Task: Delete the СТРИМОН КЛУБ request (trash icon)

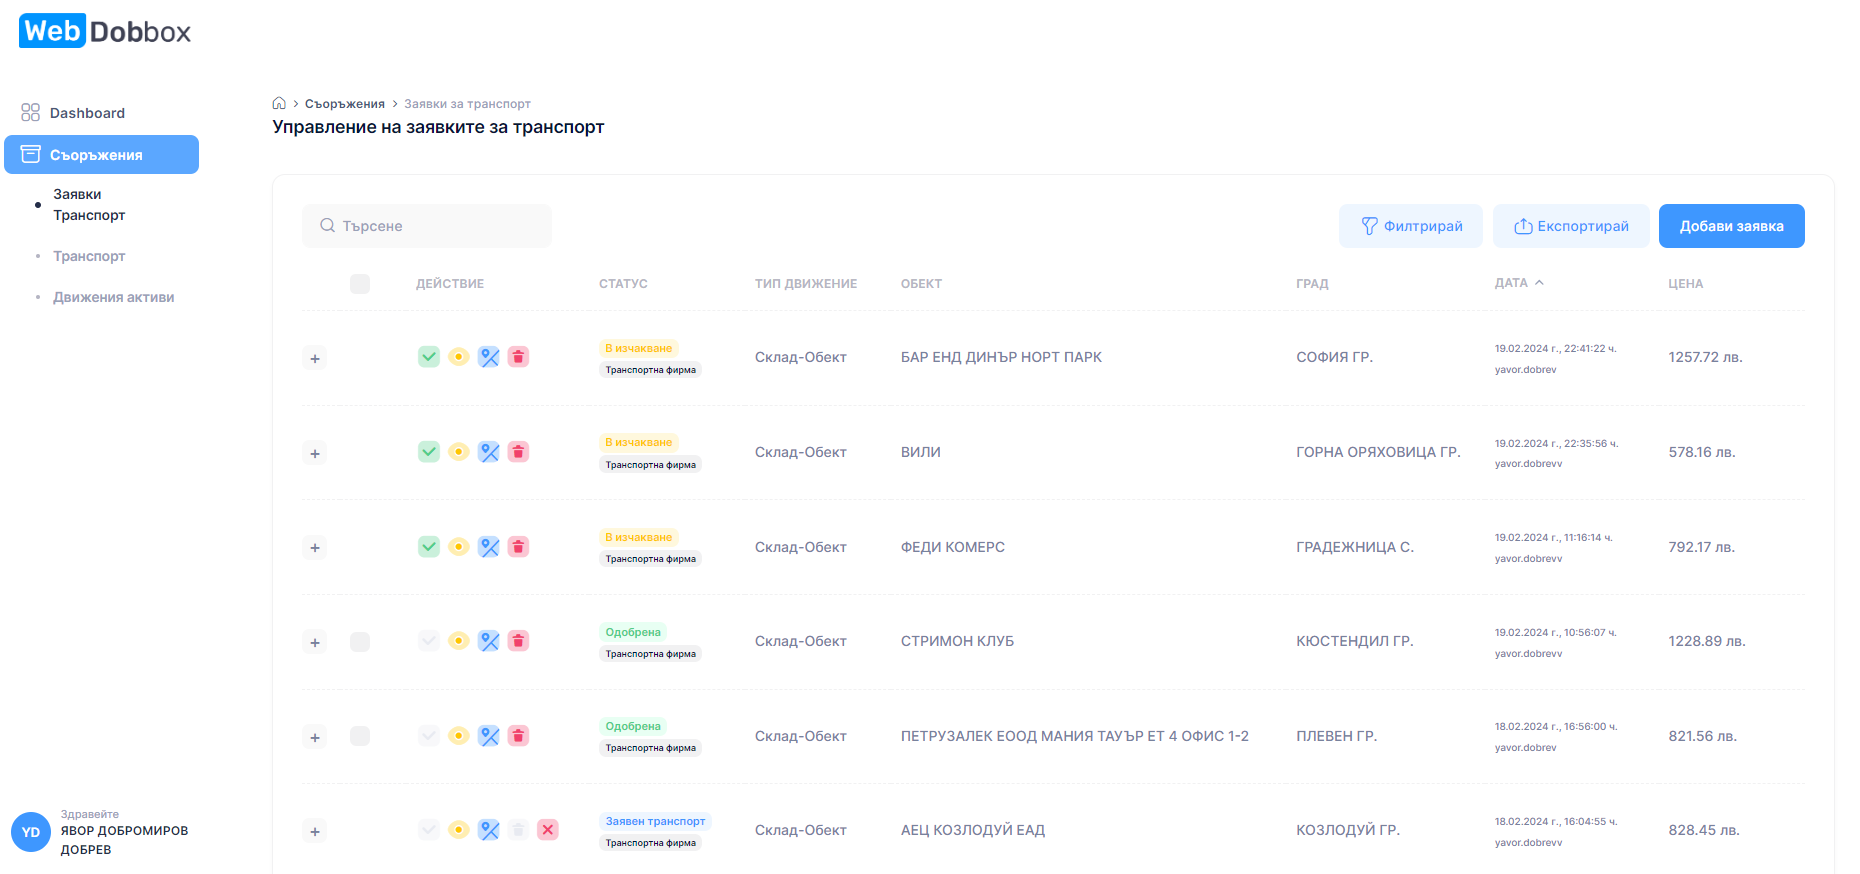Action: [518, 641]
